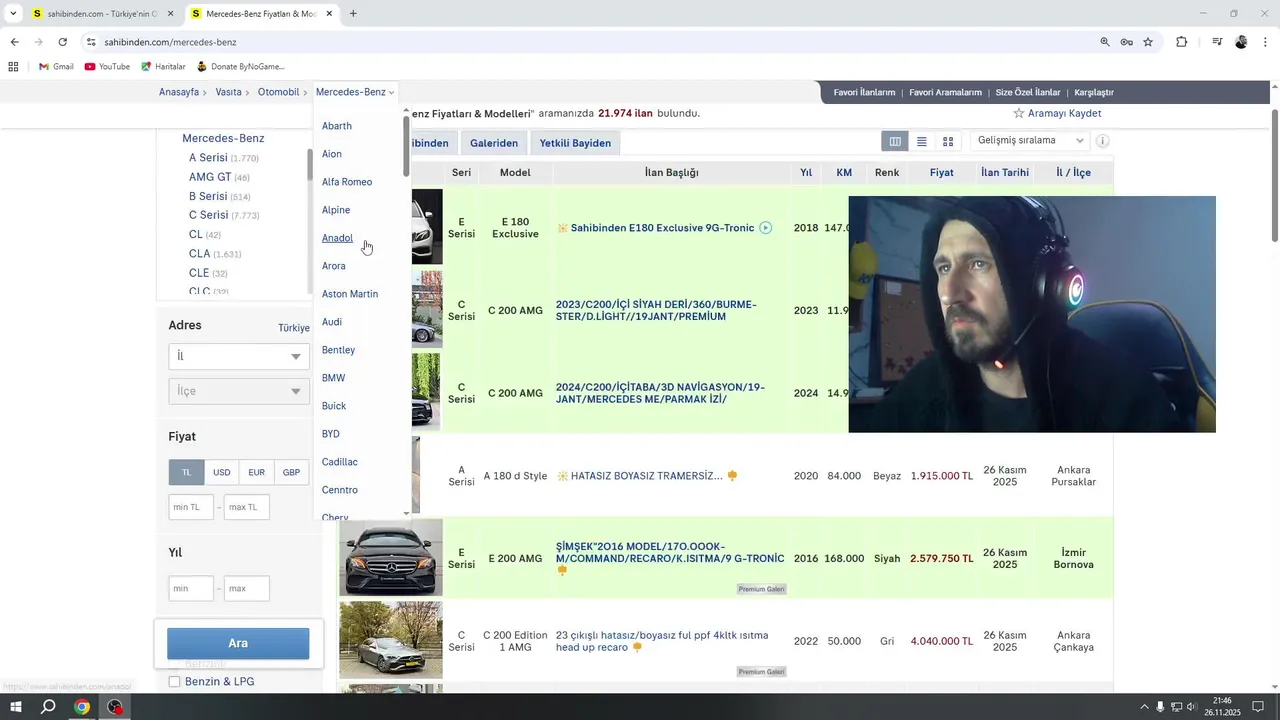Go to Anasayfa breadcrumb
This screenshot has width=1280, height=720.
tap(179, 92)
